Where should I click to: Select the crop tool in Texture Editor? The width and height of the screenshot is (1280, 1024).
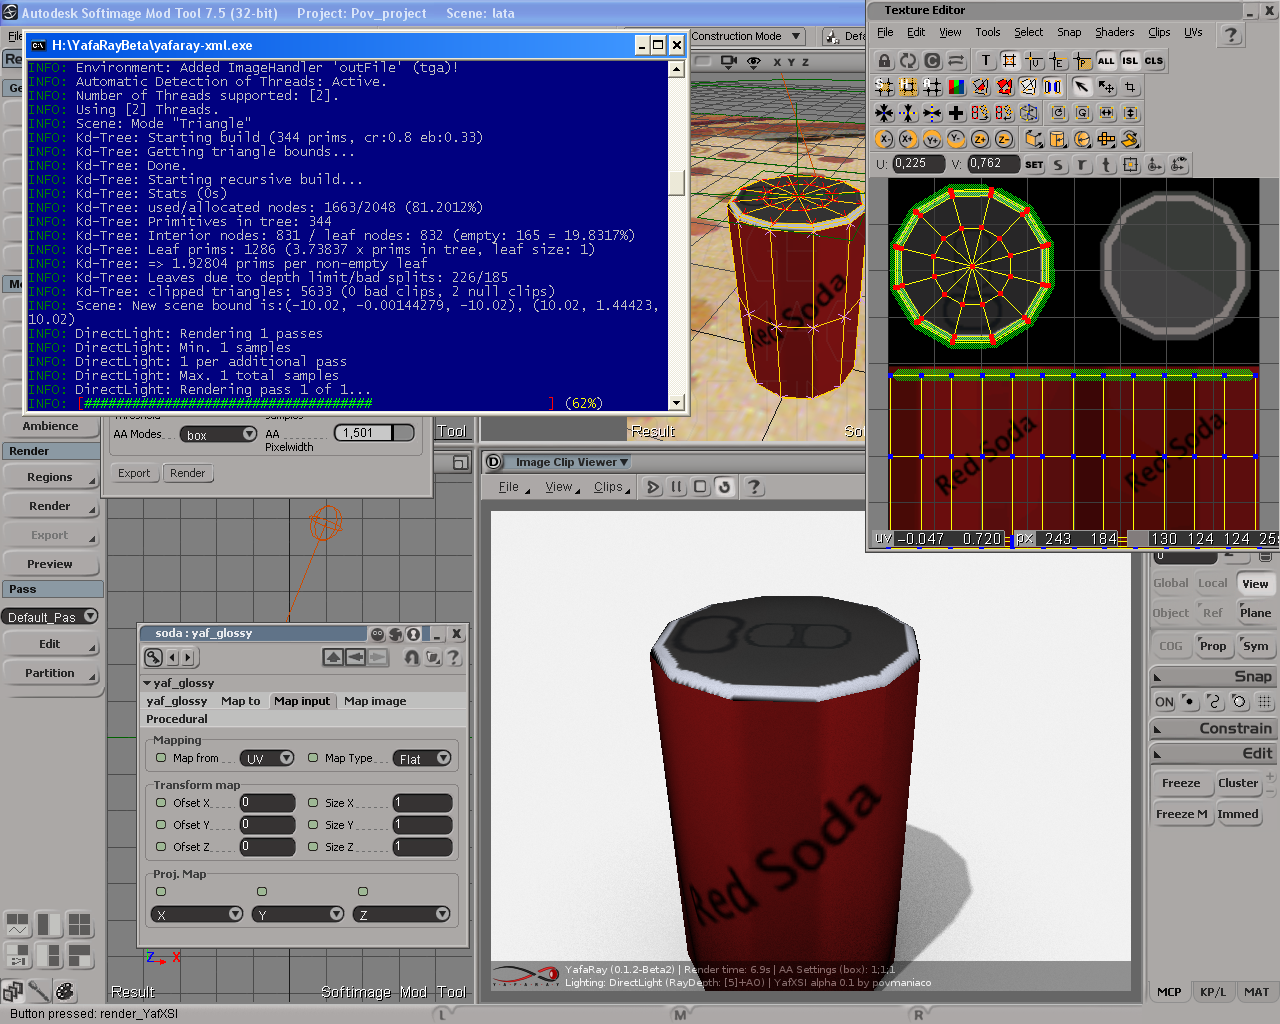(x=1130, y=87)
